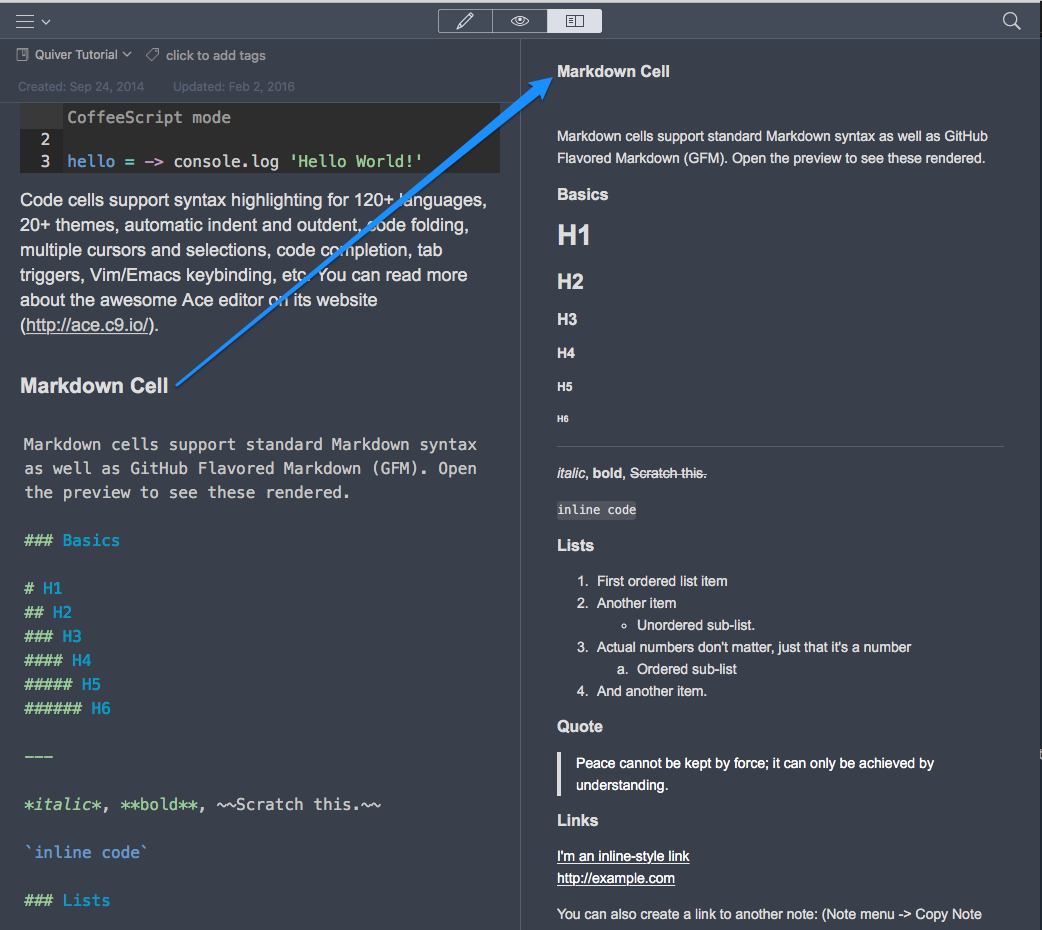The height and width of the screenshot is (930, 1042).
Task: Open the http://example.com link in the preview
Action: click(615, 878)
